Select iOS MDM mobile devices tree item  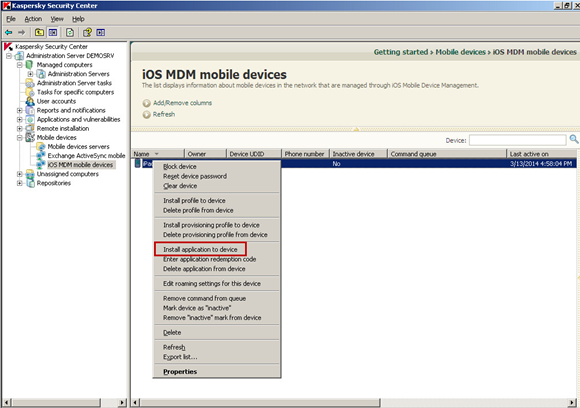tap(80, 165)
